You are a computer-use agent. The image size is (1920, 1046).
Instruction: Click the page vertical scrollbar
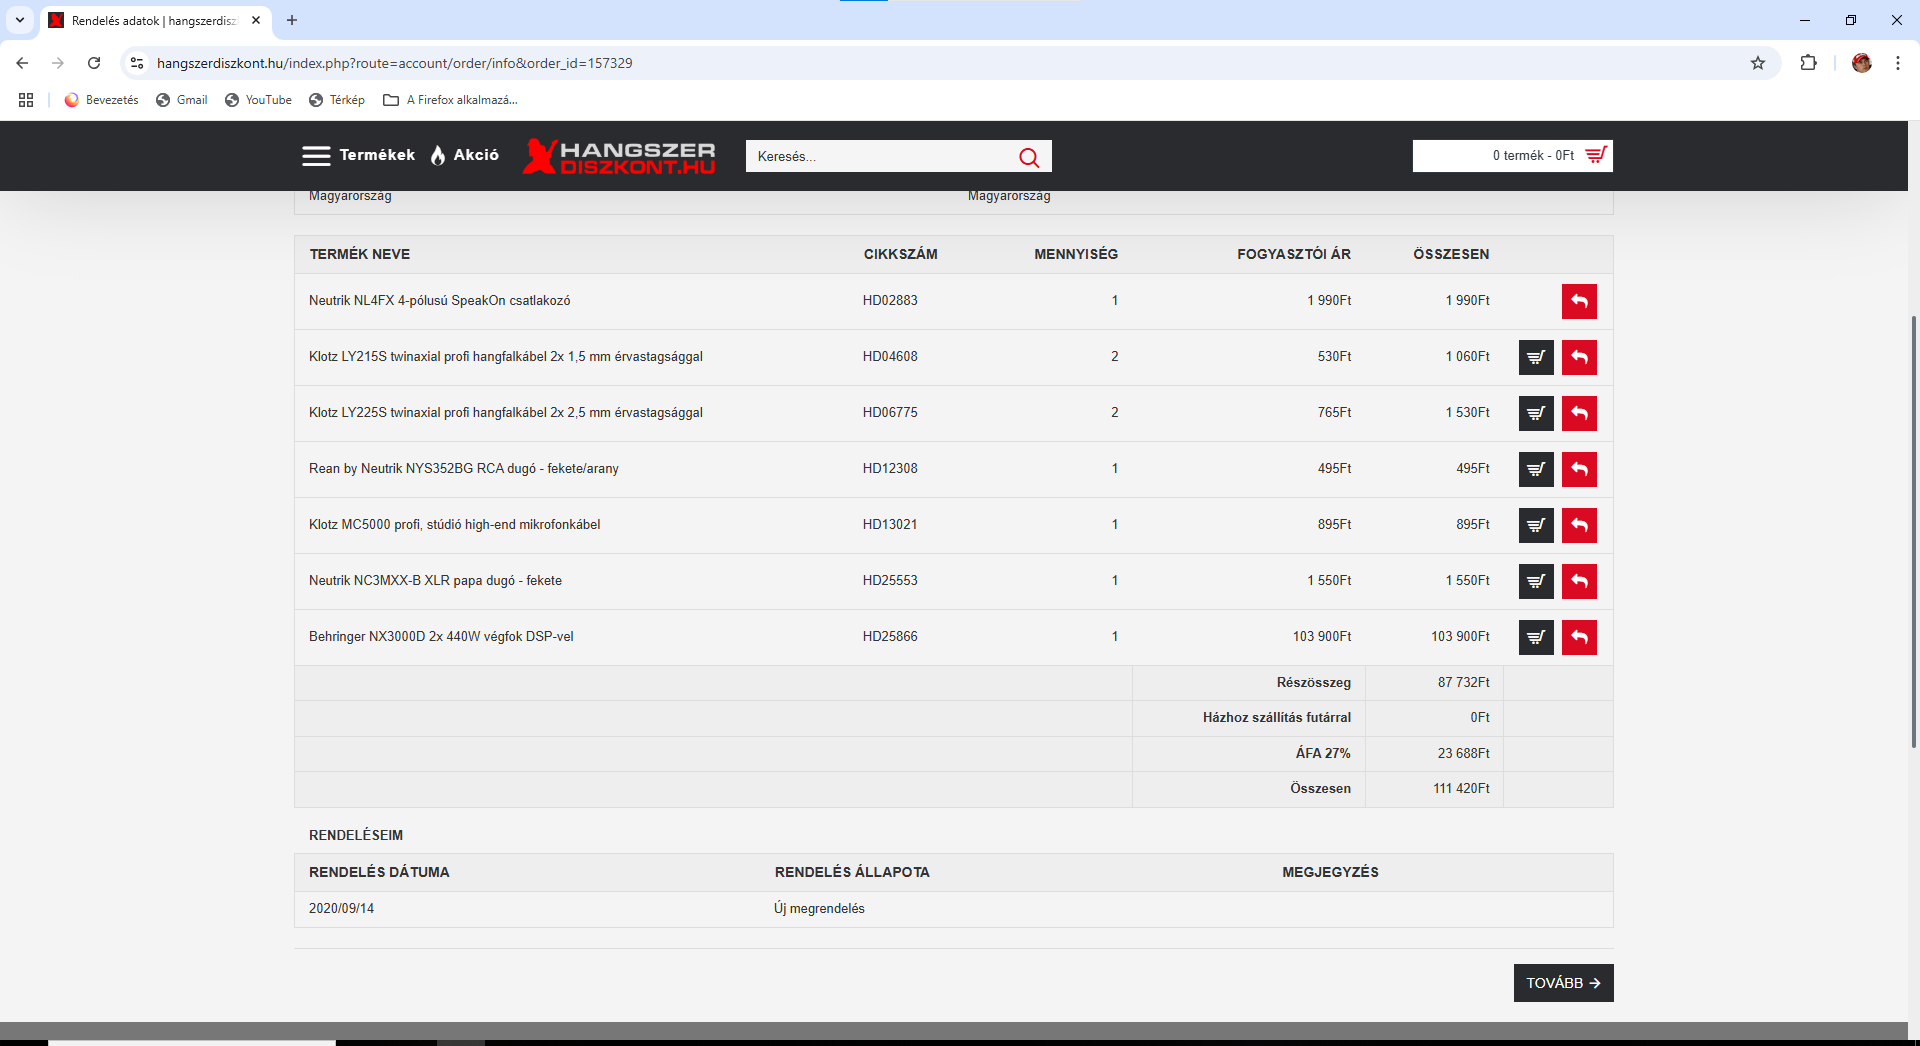point(1913,530)
